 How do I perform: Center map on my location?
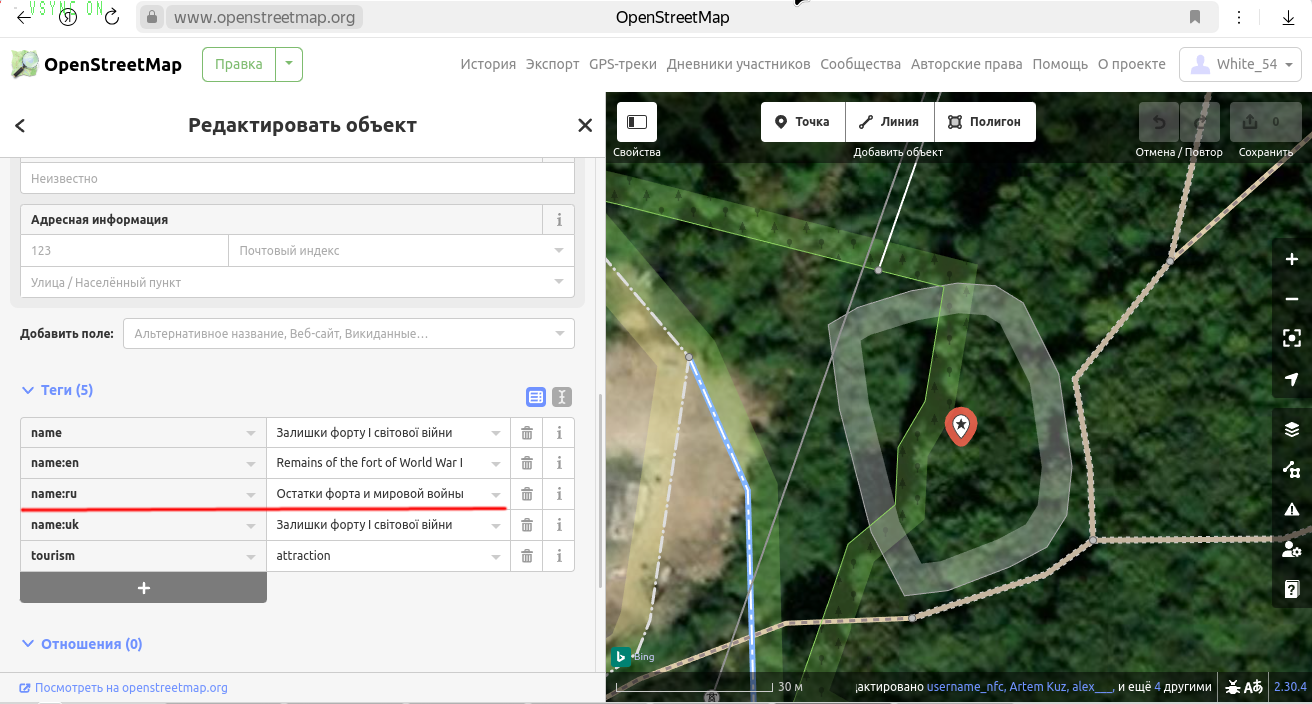(1291, 379)
